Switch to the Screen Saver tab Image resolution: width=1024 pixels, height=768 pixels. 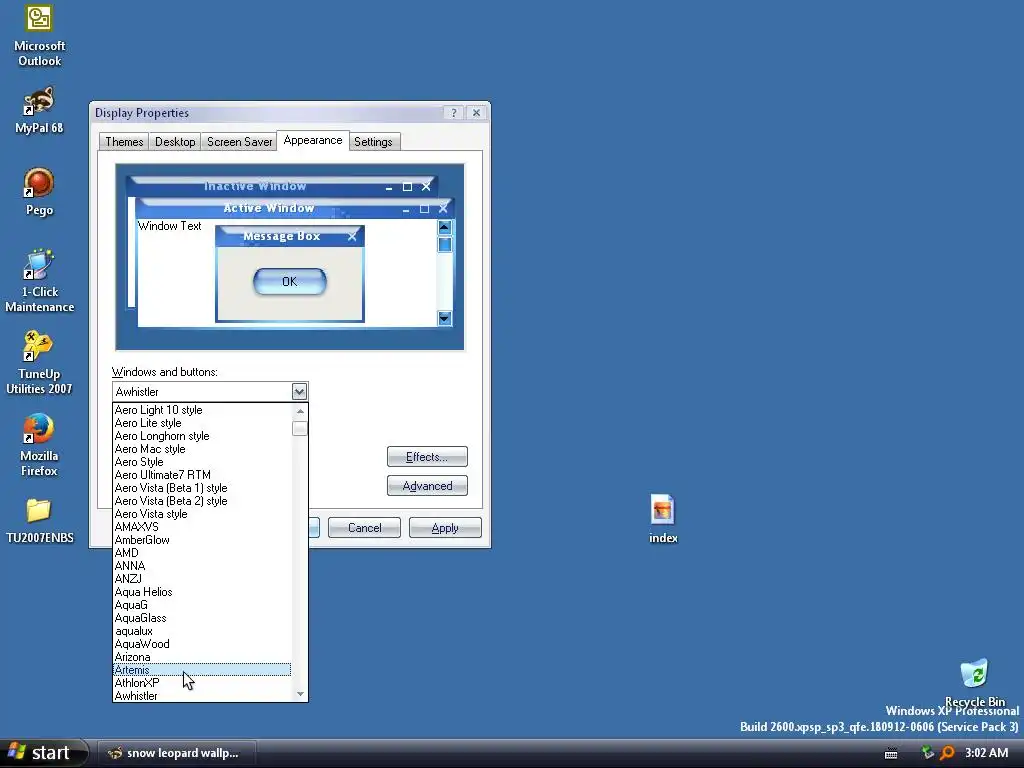(239, 142)
